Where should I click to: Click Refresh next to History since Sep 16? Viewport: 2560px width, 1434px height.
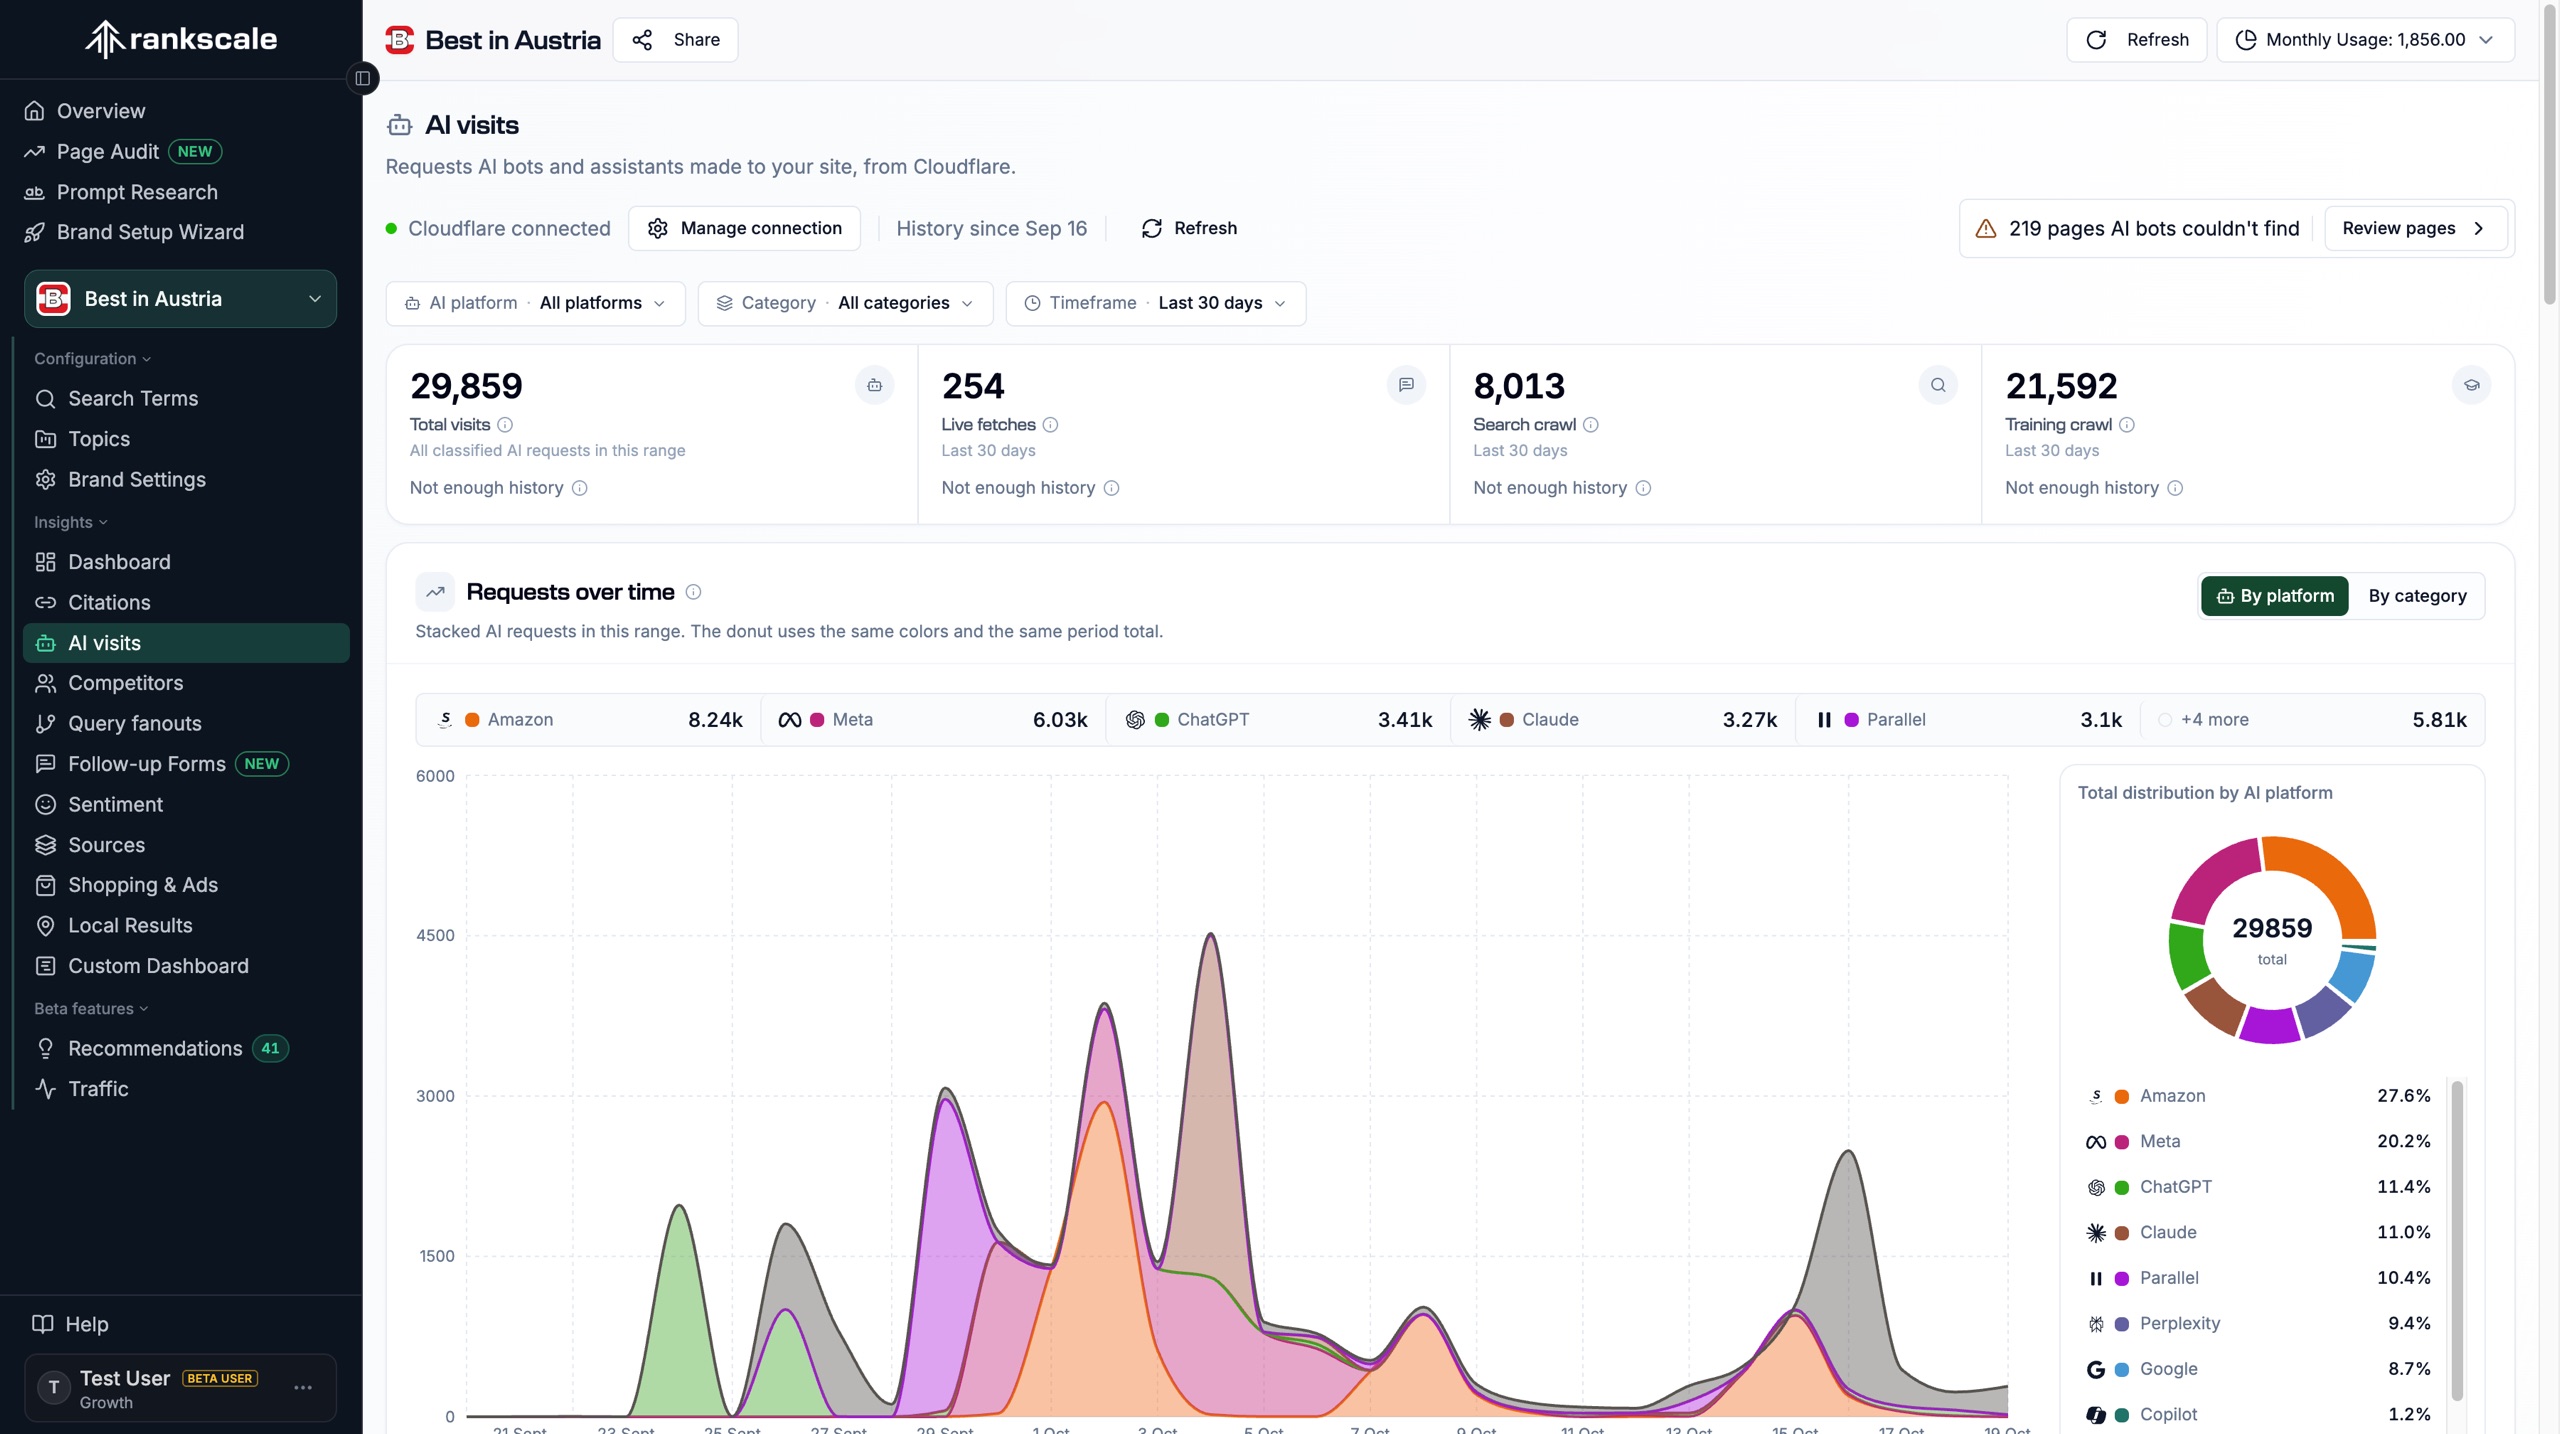coord(1189,228)
